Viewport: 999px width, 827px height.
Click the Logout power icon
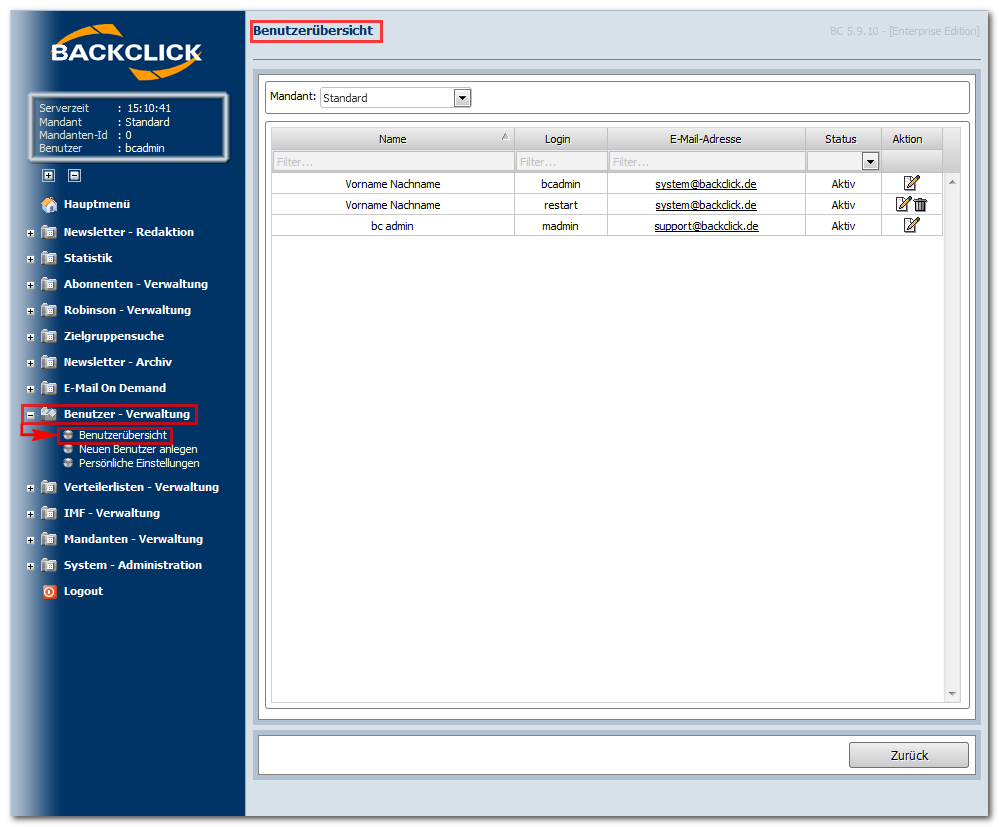[x=49, y=592]
